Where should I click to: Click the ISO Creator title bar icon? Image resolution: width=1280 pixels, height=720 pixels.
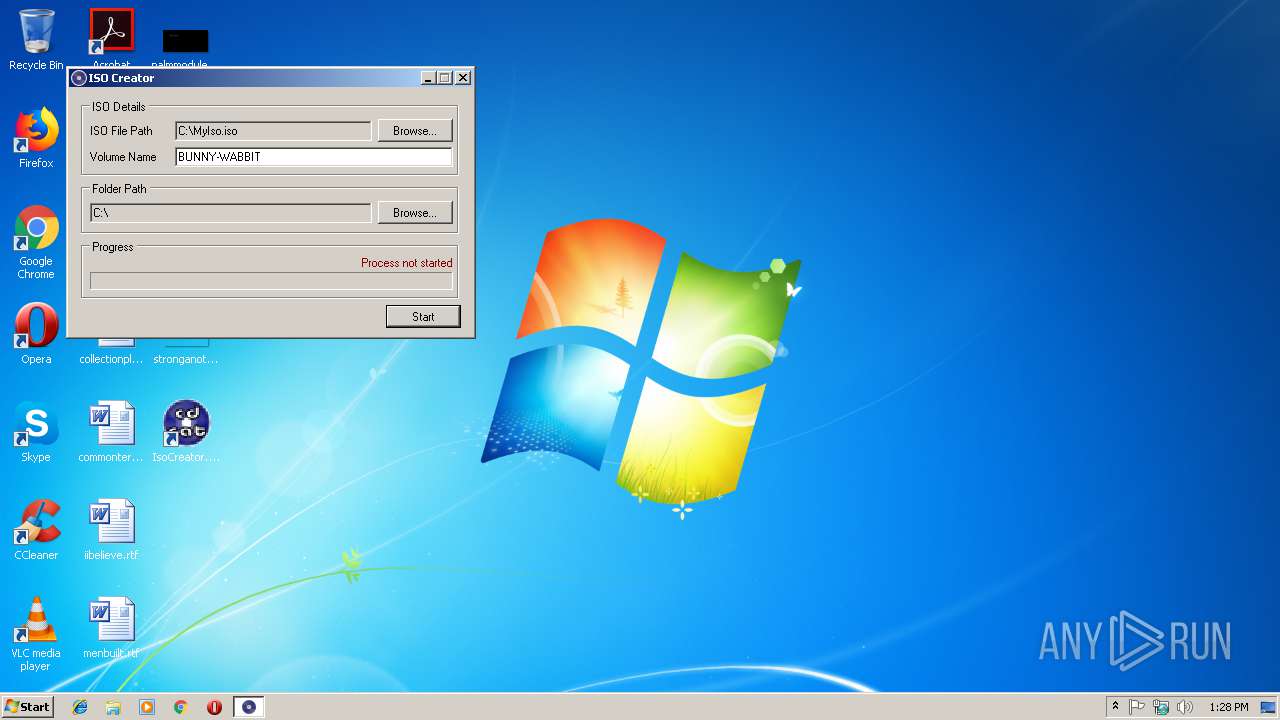[x=79, y=78]
